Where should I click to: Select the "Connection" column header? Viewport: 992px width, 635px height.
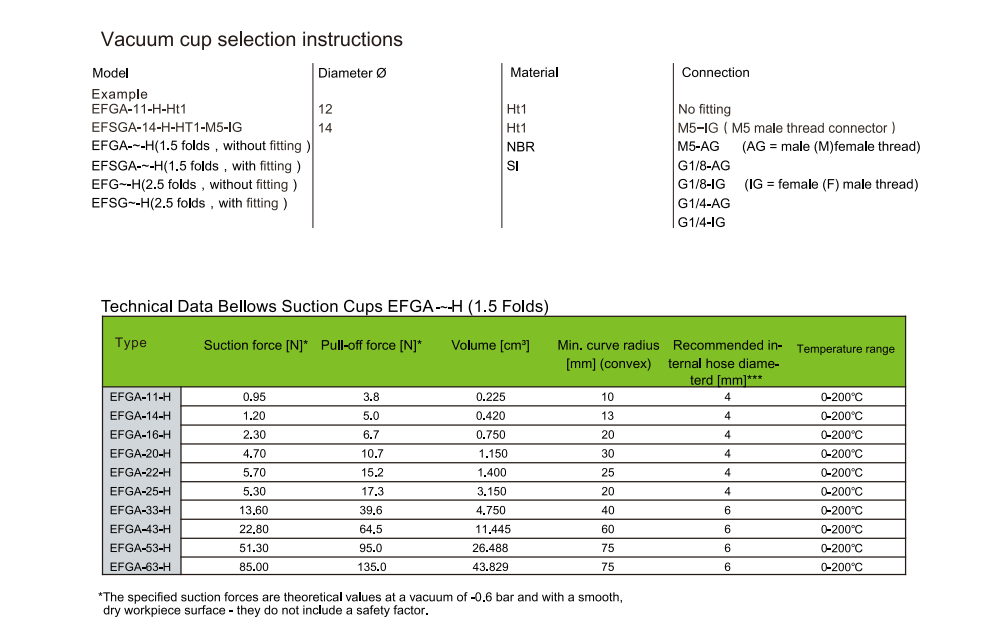click(x=715, y=73)
